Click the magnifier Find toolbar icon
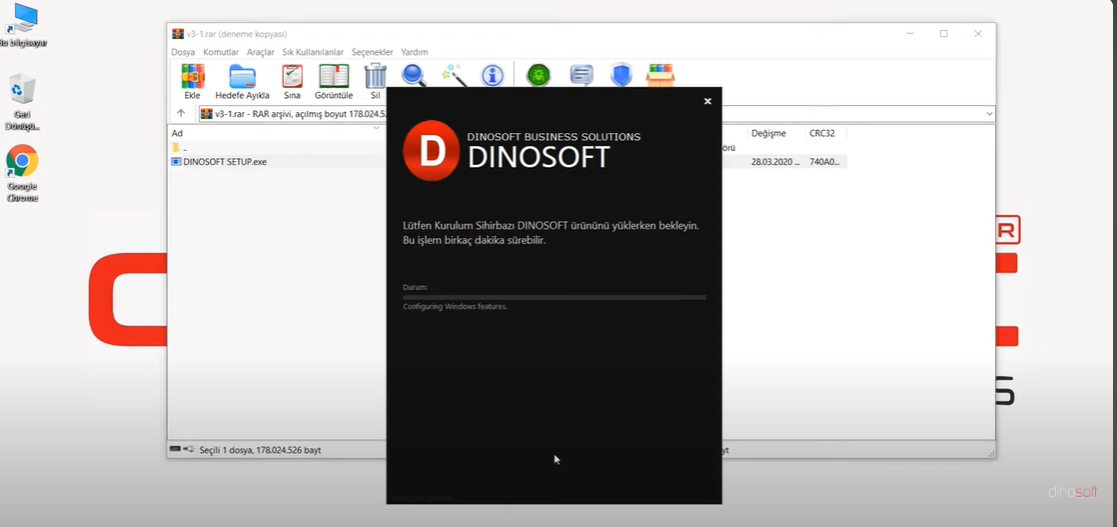Screen dimensions: 1117x527 [x=414, y=76]
